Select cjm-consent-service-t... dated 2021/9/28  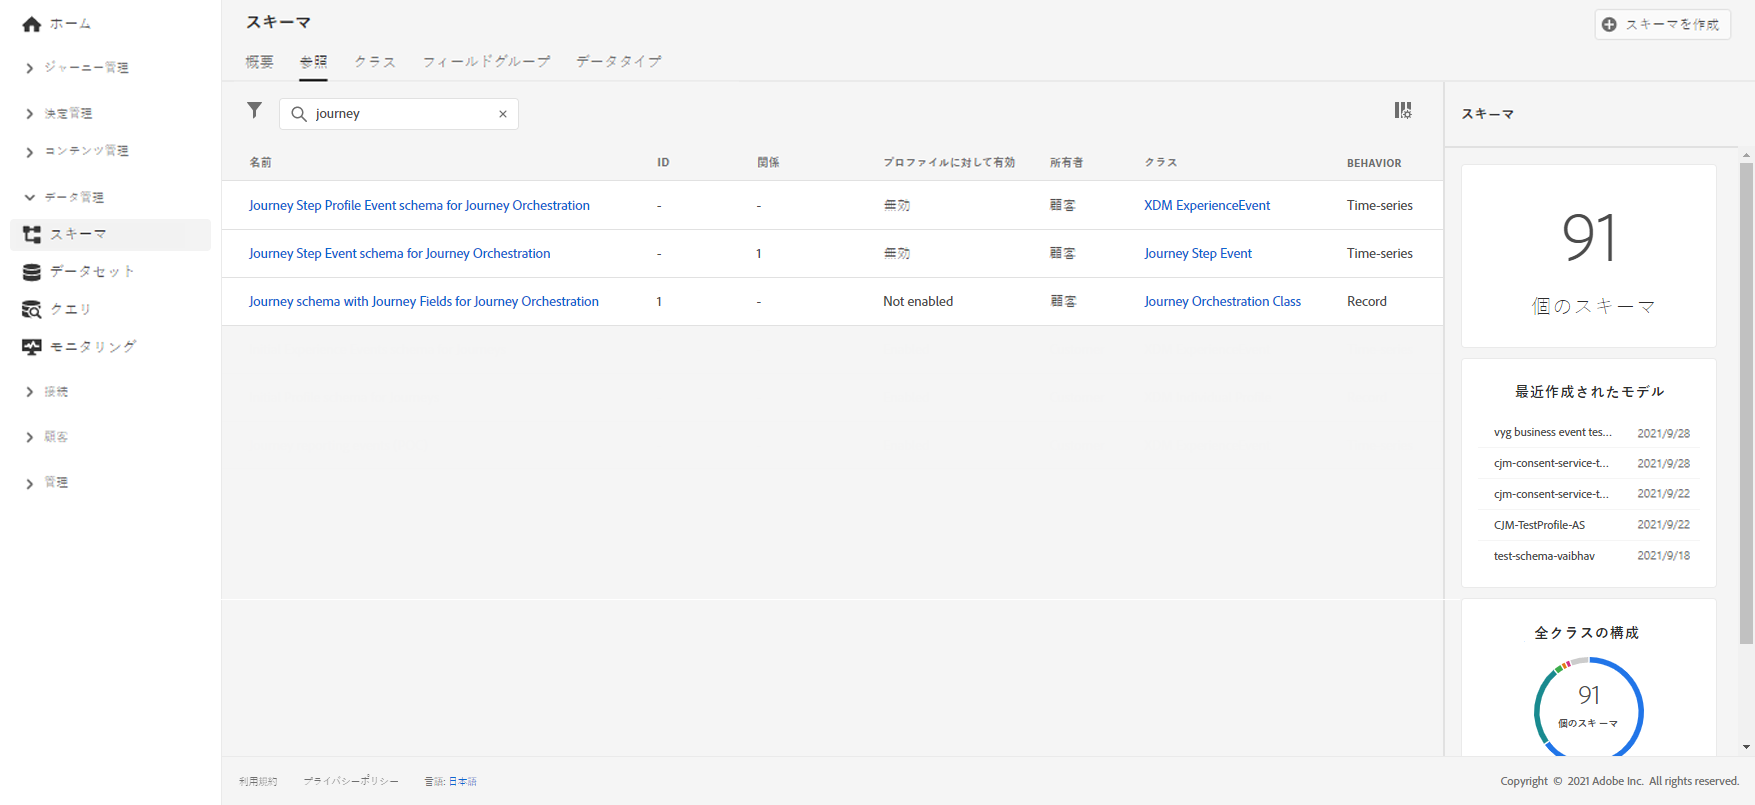[1552, 464]
